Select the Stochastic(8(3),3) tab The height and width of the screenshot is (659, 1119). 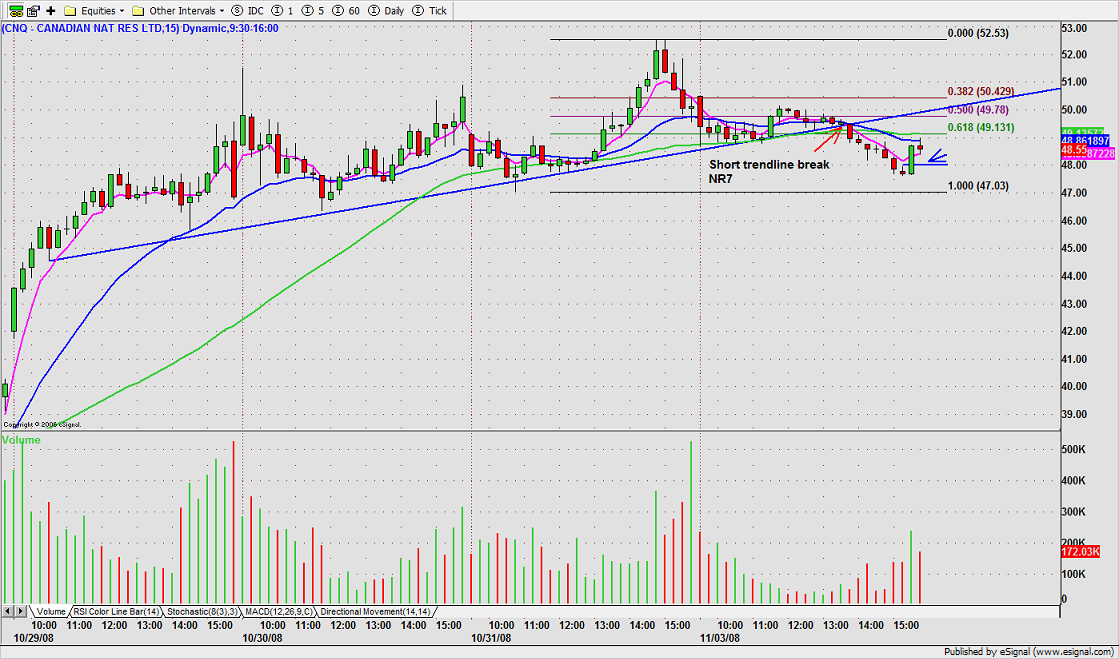click(x=203, y=612)
